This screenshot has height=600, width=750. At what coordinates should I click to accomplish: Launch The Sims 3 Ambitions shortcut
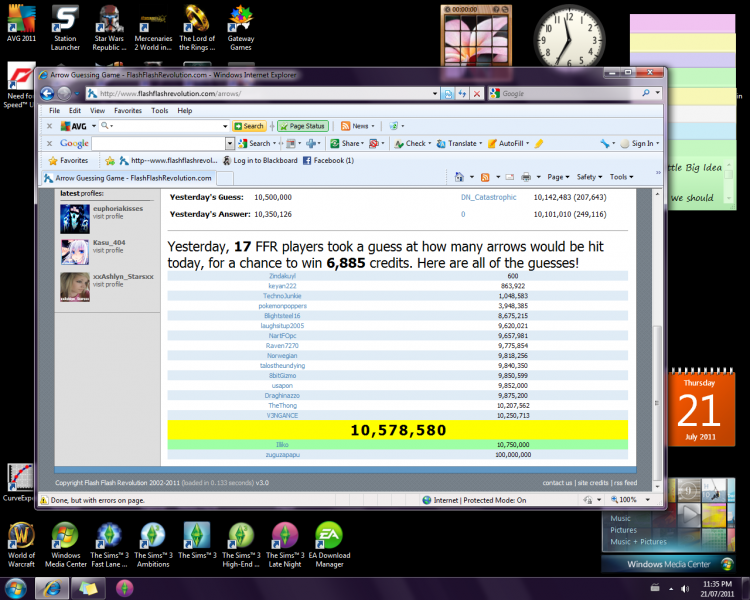[x=153, y=544]
